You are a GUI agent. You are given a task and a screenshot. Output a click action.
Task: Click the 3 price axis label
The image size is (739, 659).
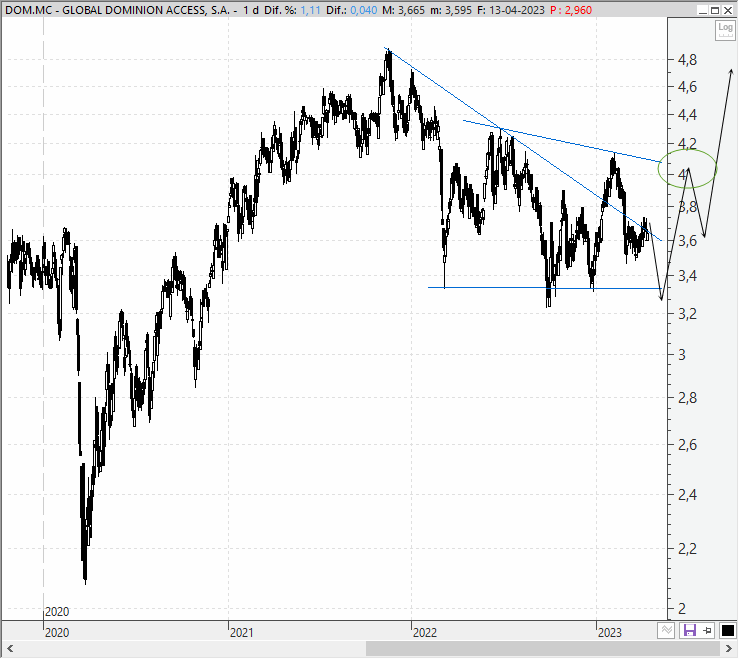click(x=682, y=354)
